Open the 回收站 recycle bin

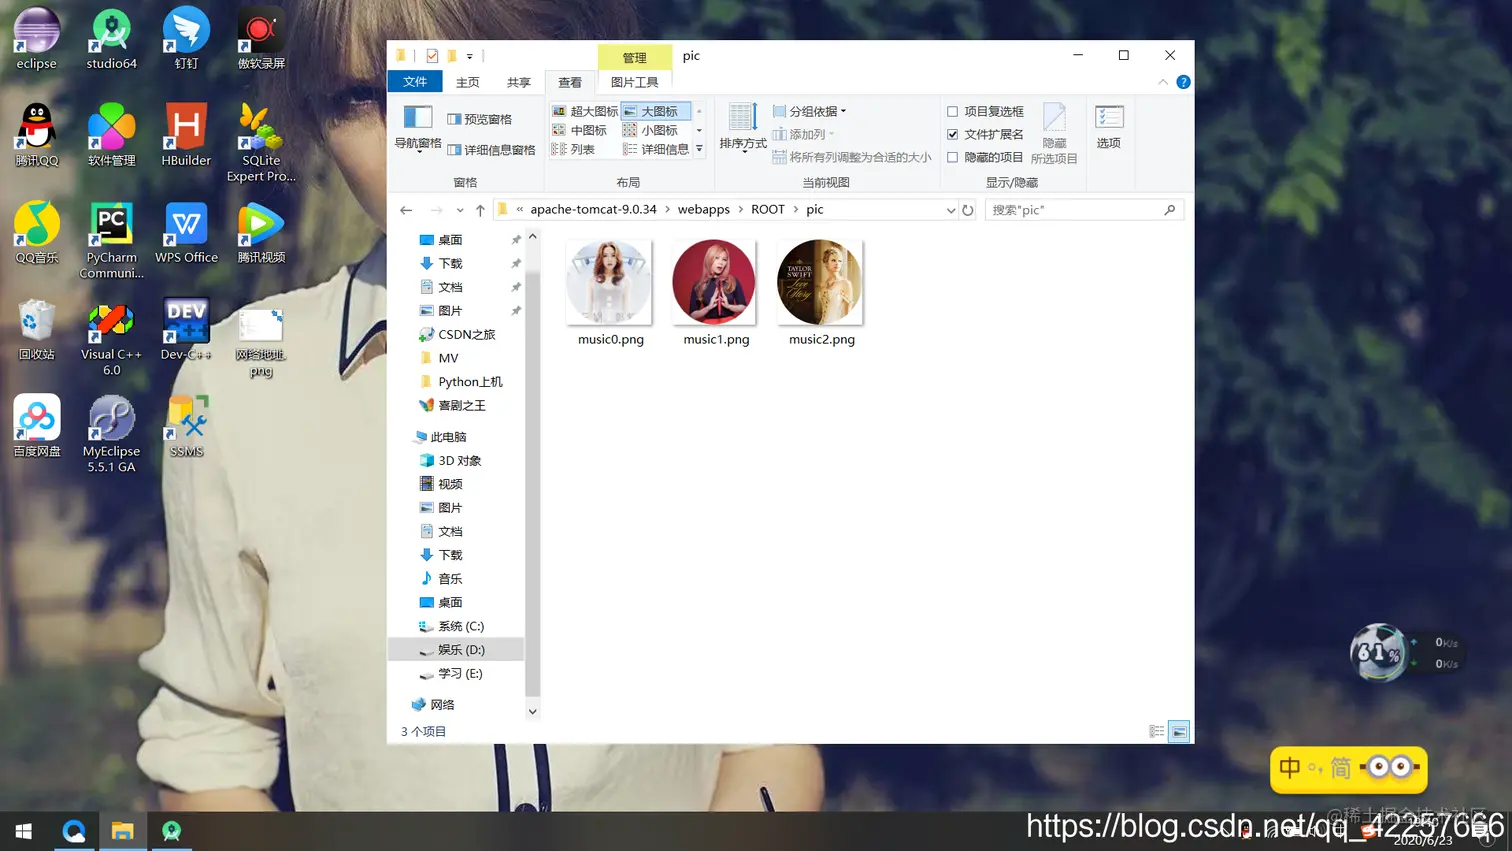(x=37, y=329)
